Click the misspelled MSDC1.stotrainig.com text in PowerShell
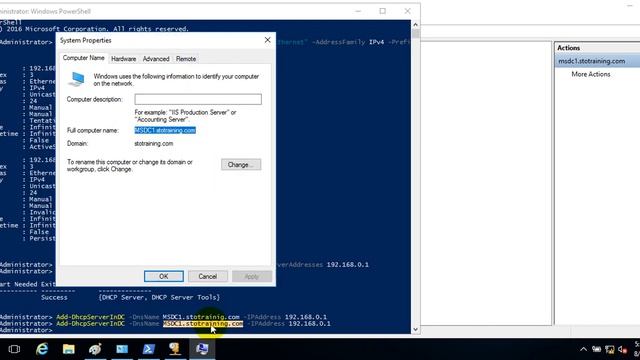Image resolution: width=640 pixels, height=360 pixels. 201,317
